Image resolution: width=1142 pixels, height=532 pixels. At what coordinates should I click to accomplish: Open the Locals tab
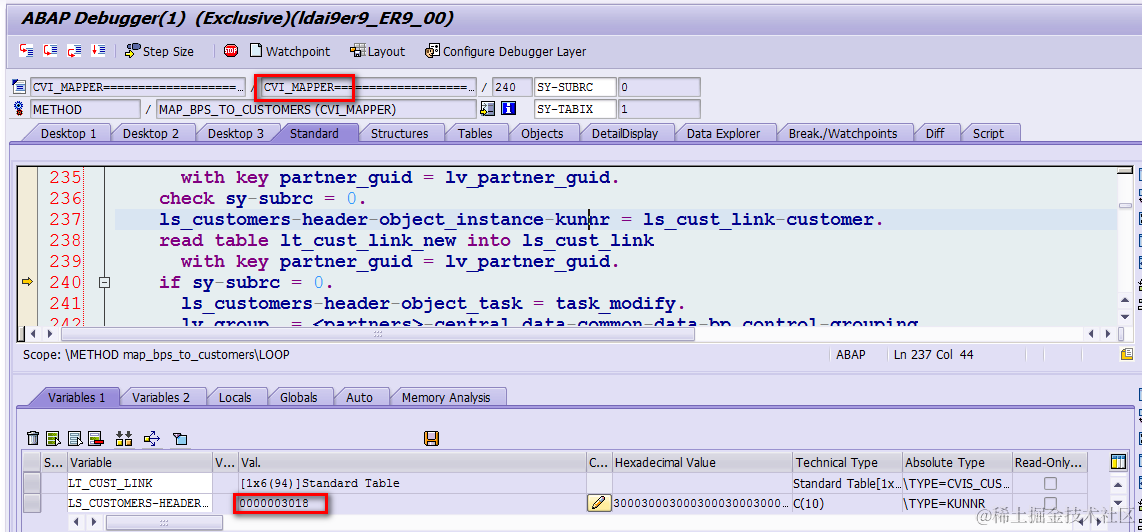tap(235, 398)
